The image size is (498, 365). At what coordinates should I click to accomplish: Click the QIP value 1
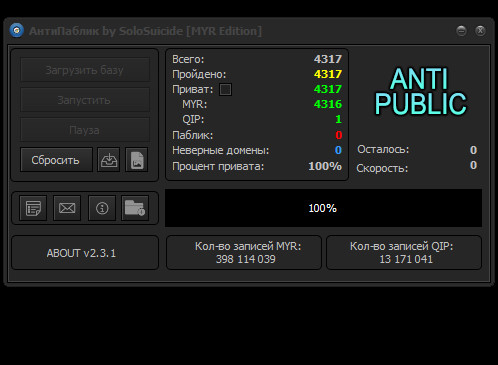tap(339, 119)
